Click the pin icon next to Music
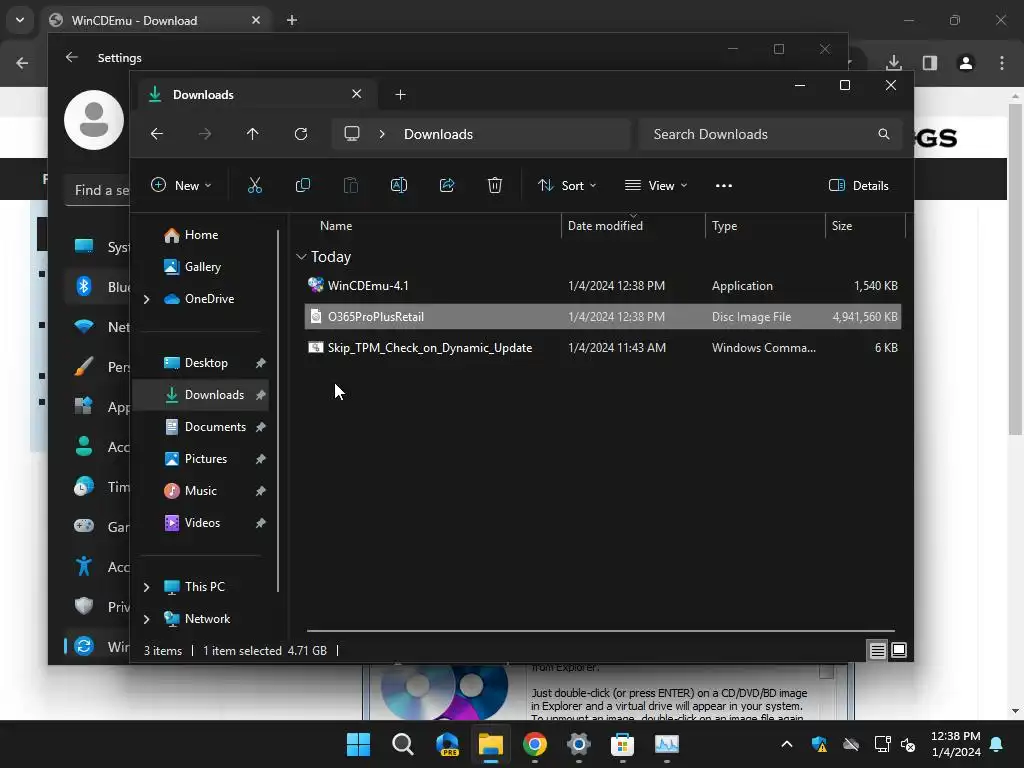The image size is (1024, 768). pyautogui.click(x=261, y=490)
